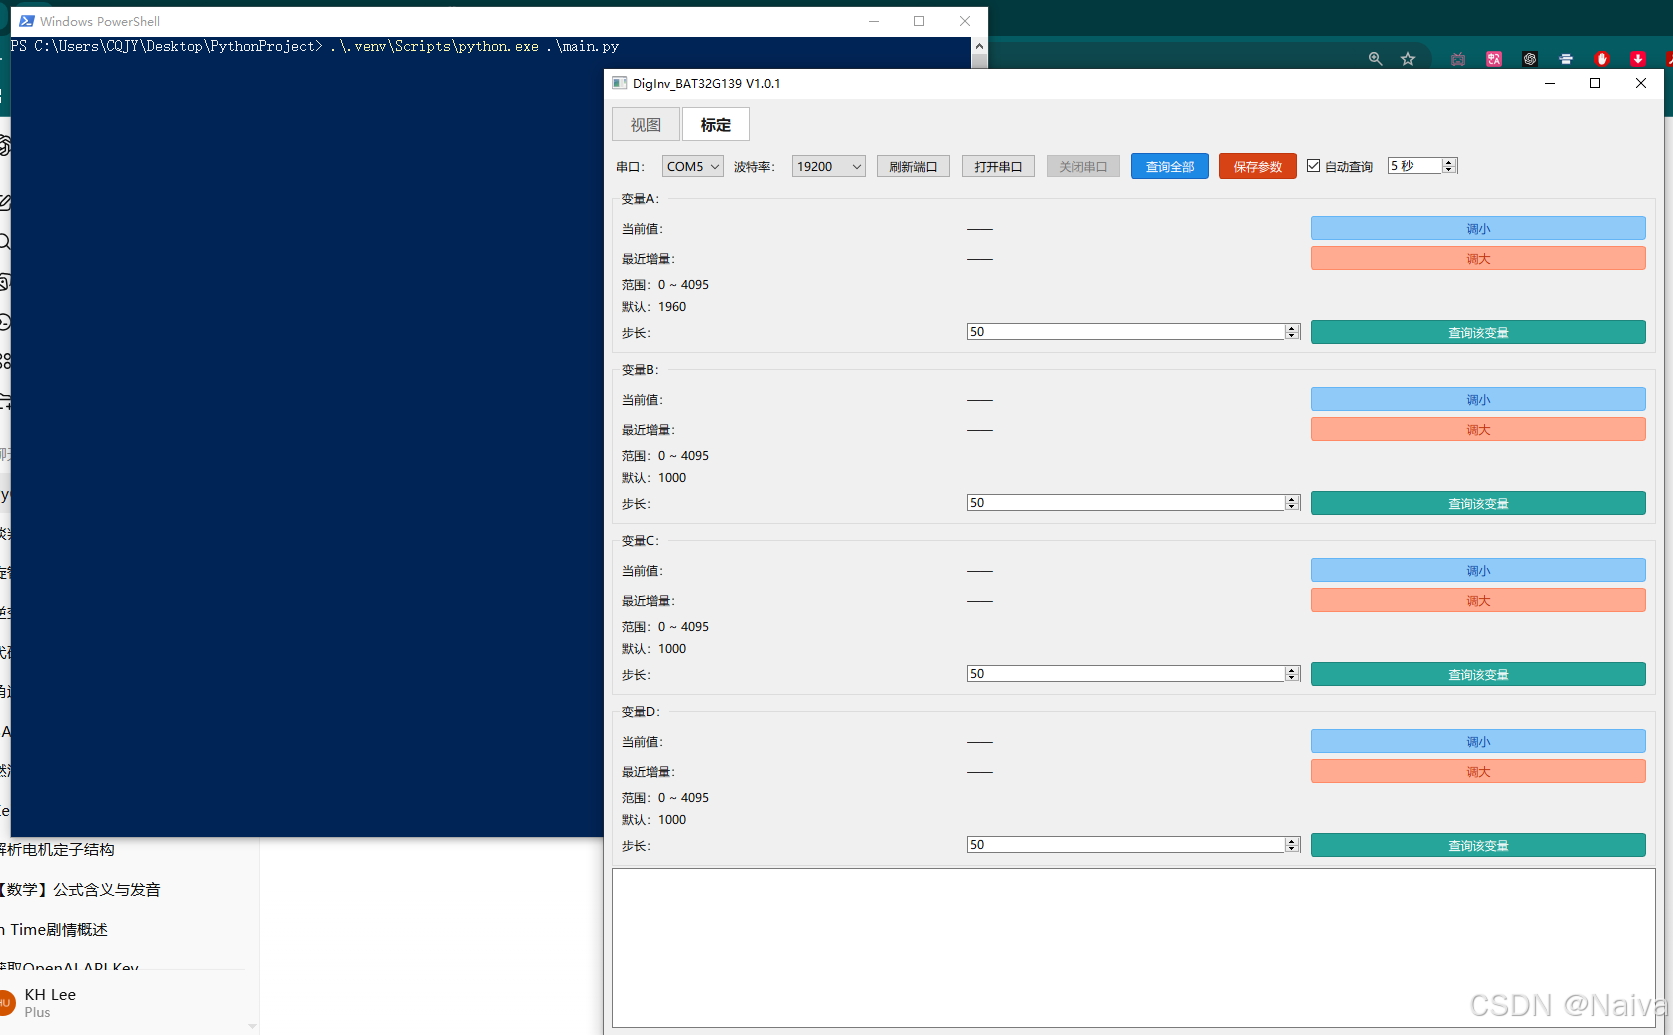The image size is (1673, 1035).
Task: Toggle the 自动查询 checkbox
Action: [1314, 166]
